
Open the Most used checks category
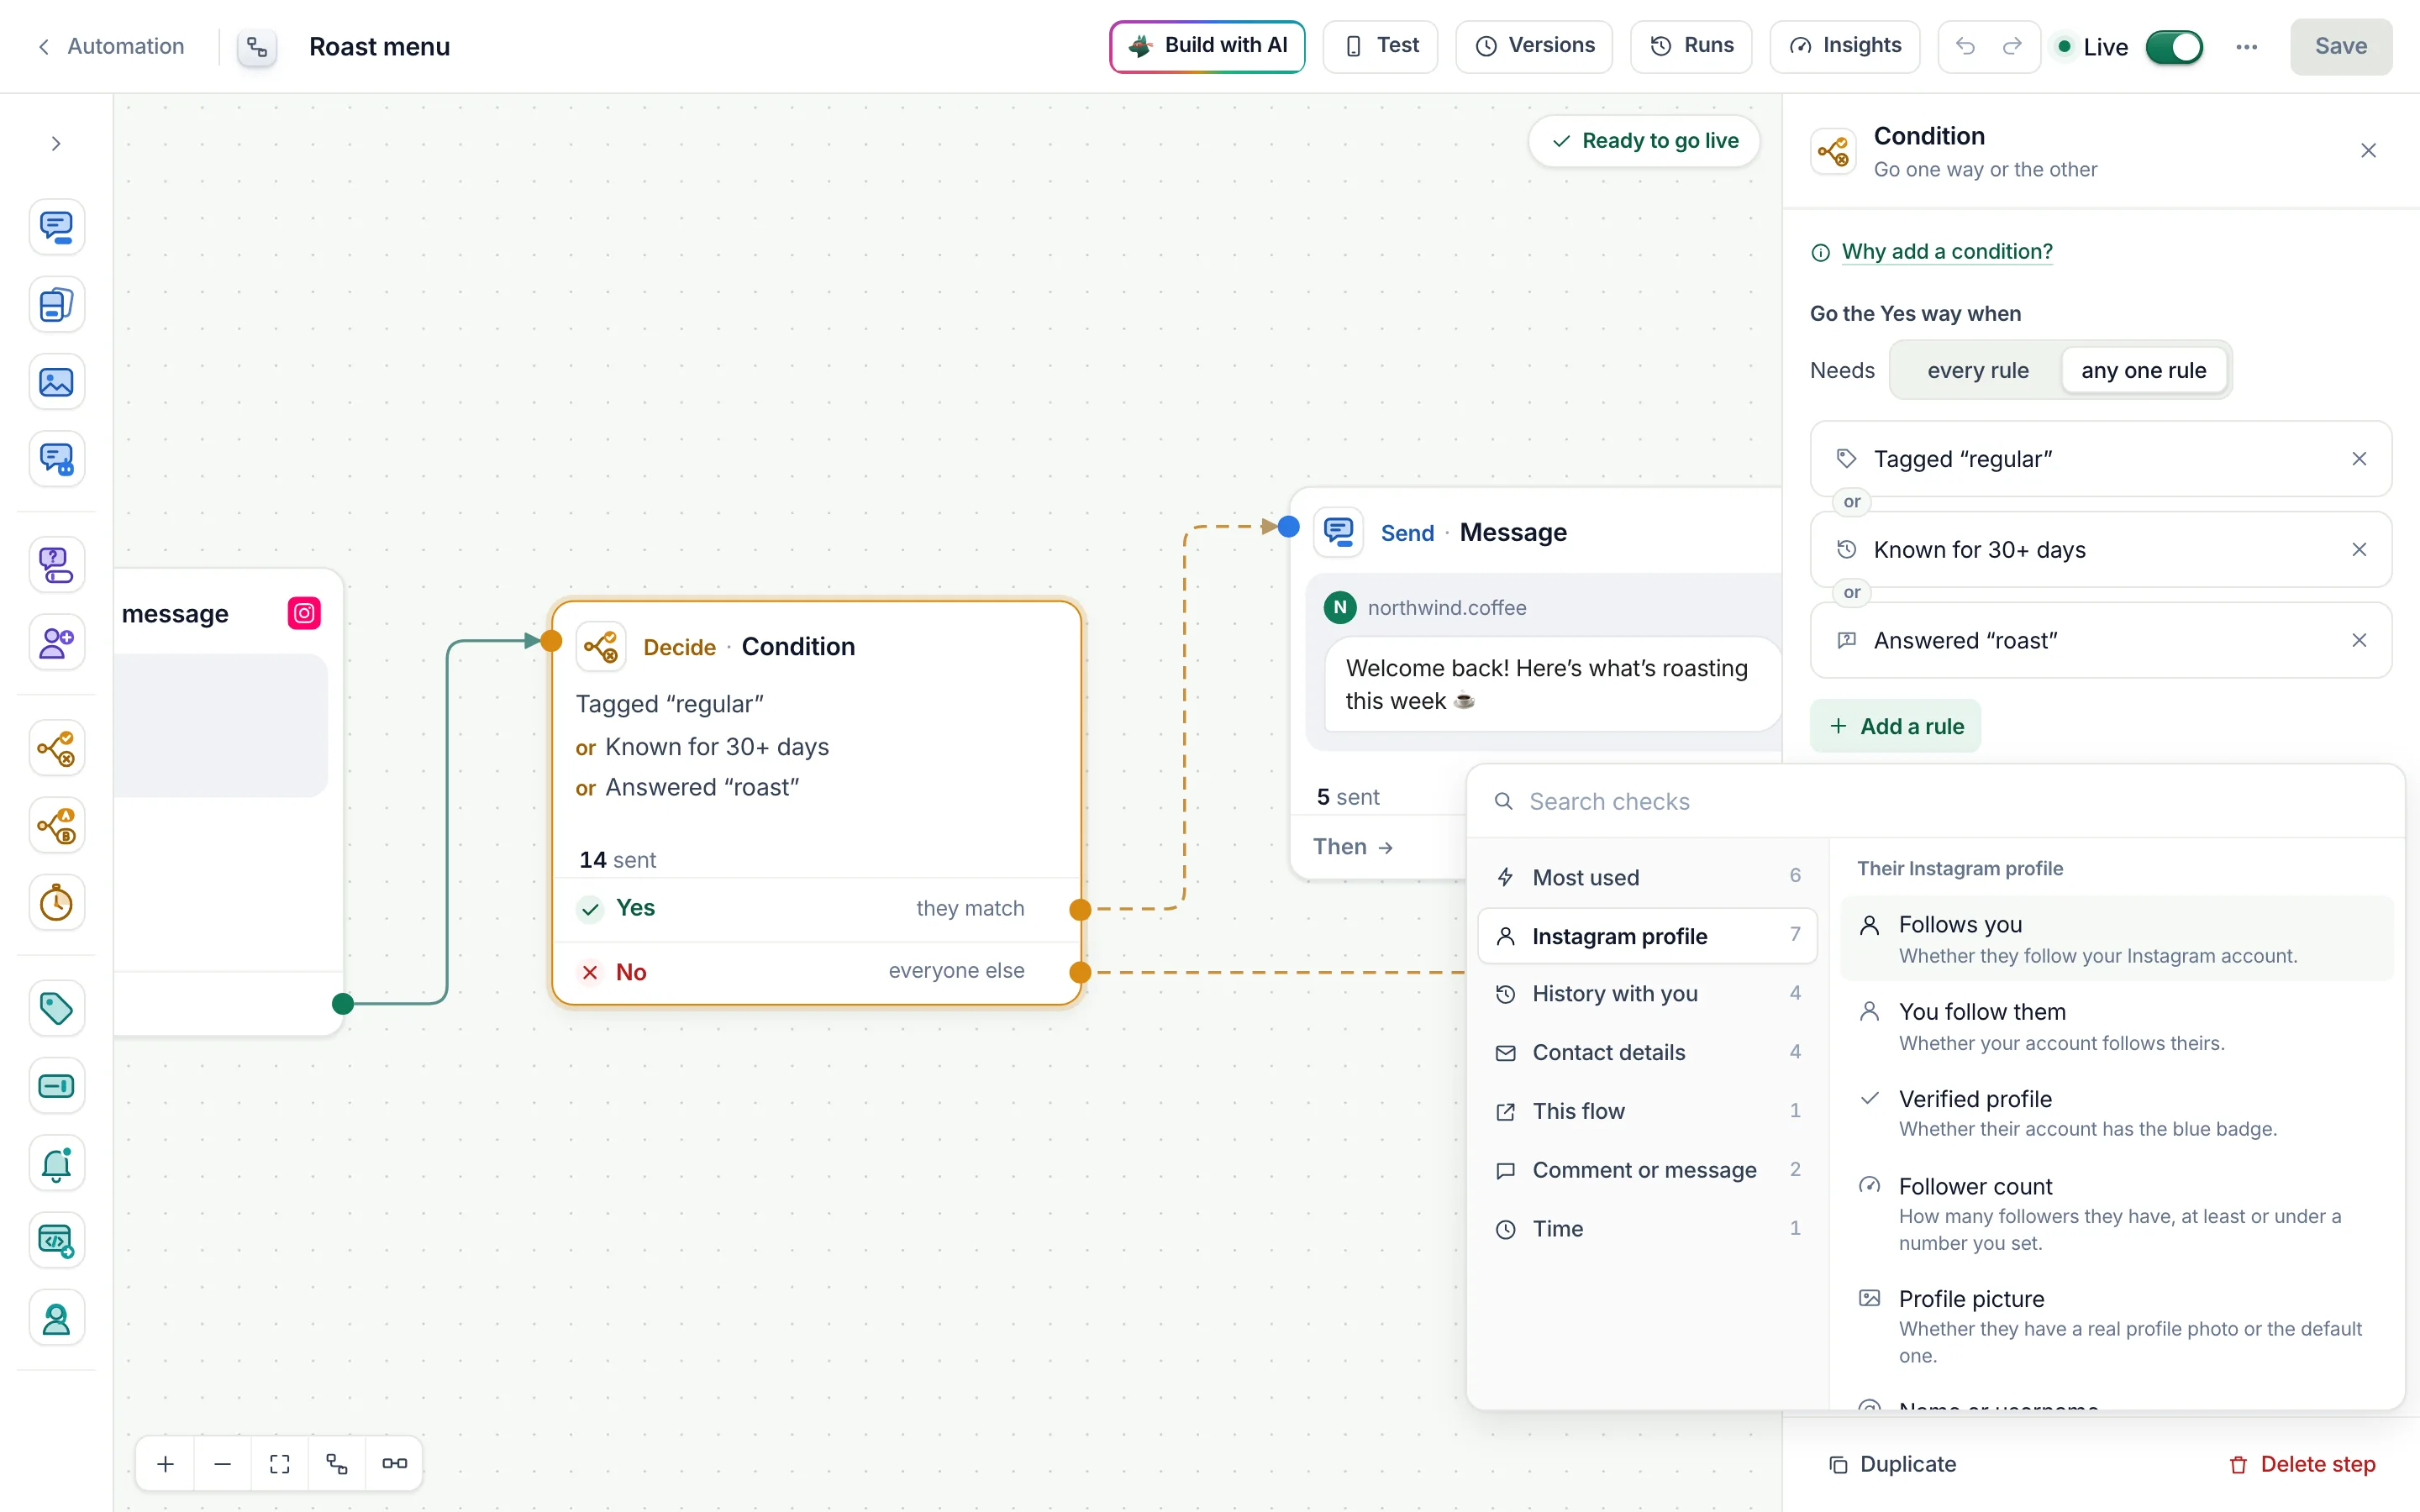[x=1647, y=877]
